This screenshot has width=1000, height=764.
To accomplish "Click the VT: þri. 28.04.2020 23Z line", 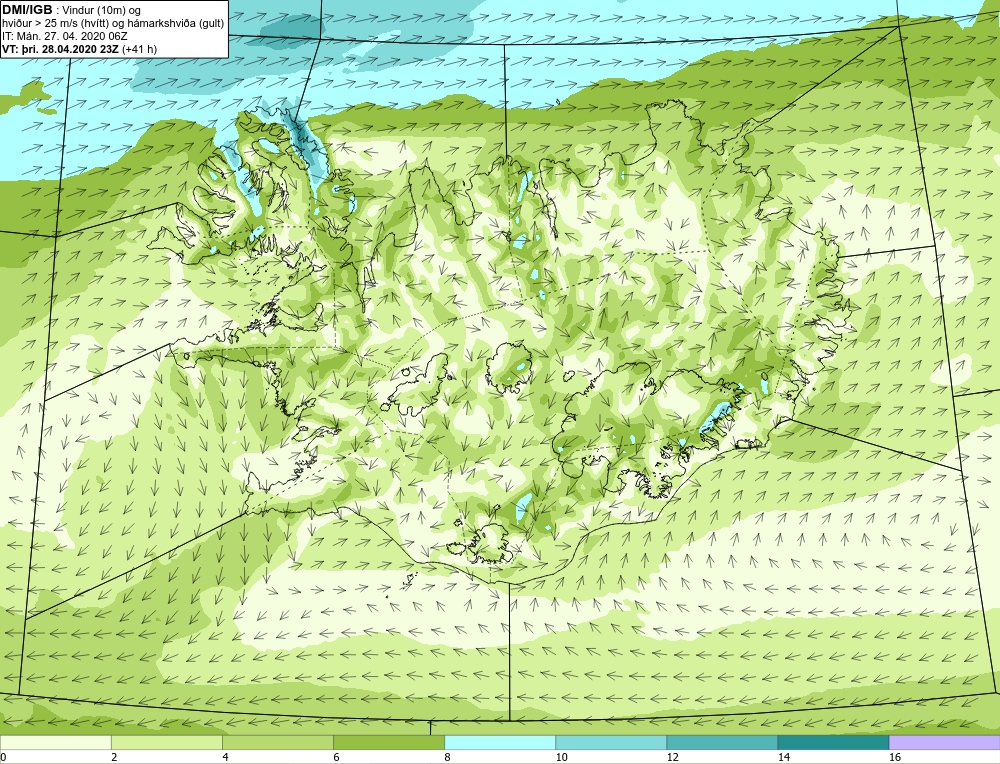I will point(79,49).
